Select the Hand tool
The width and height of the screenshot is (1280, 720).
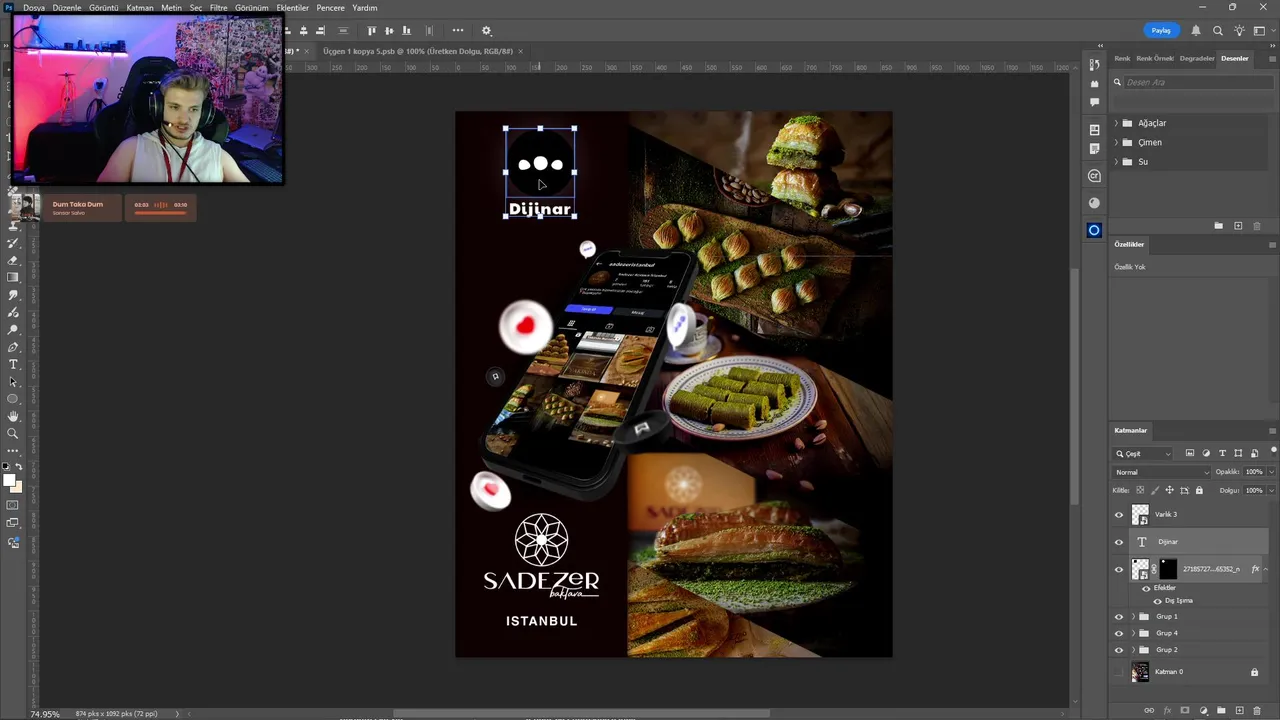13,416
